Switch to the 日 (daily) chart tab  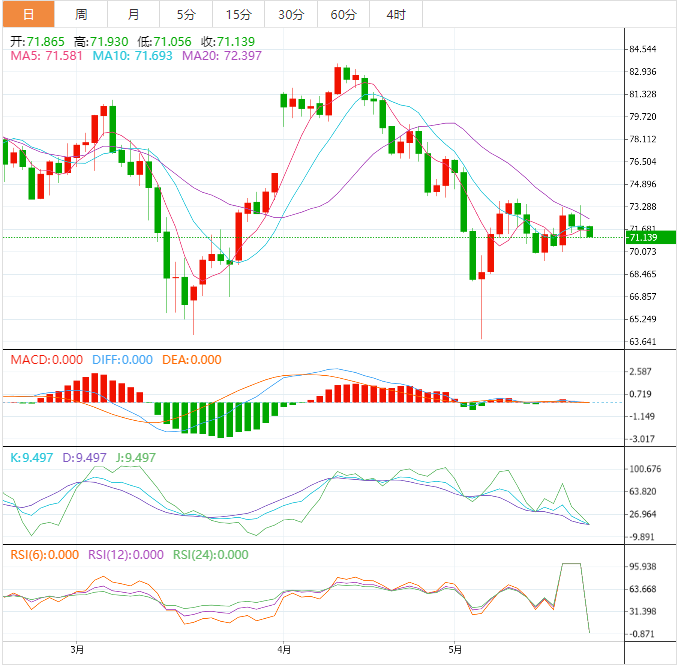(27, 14)
